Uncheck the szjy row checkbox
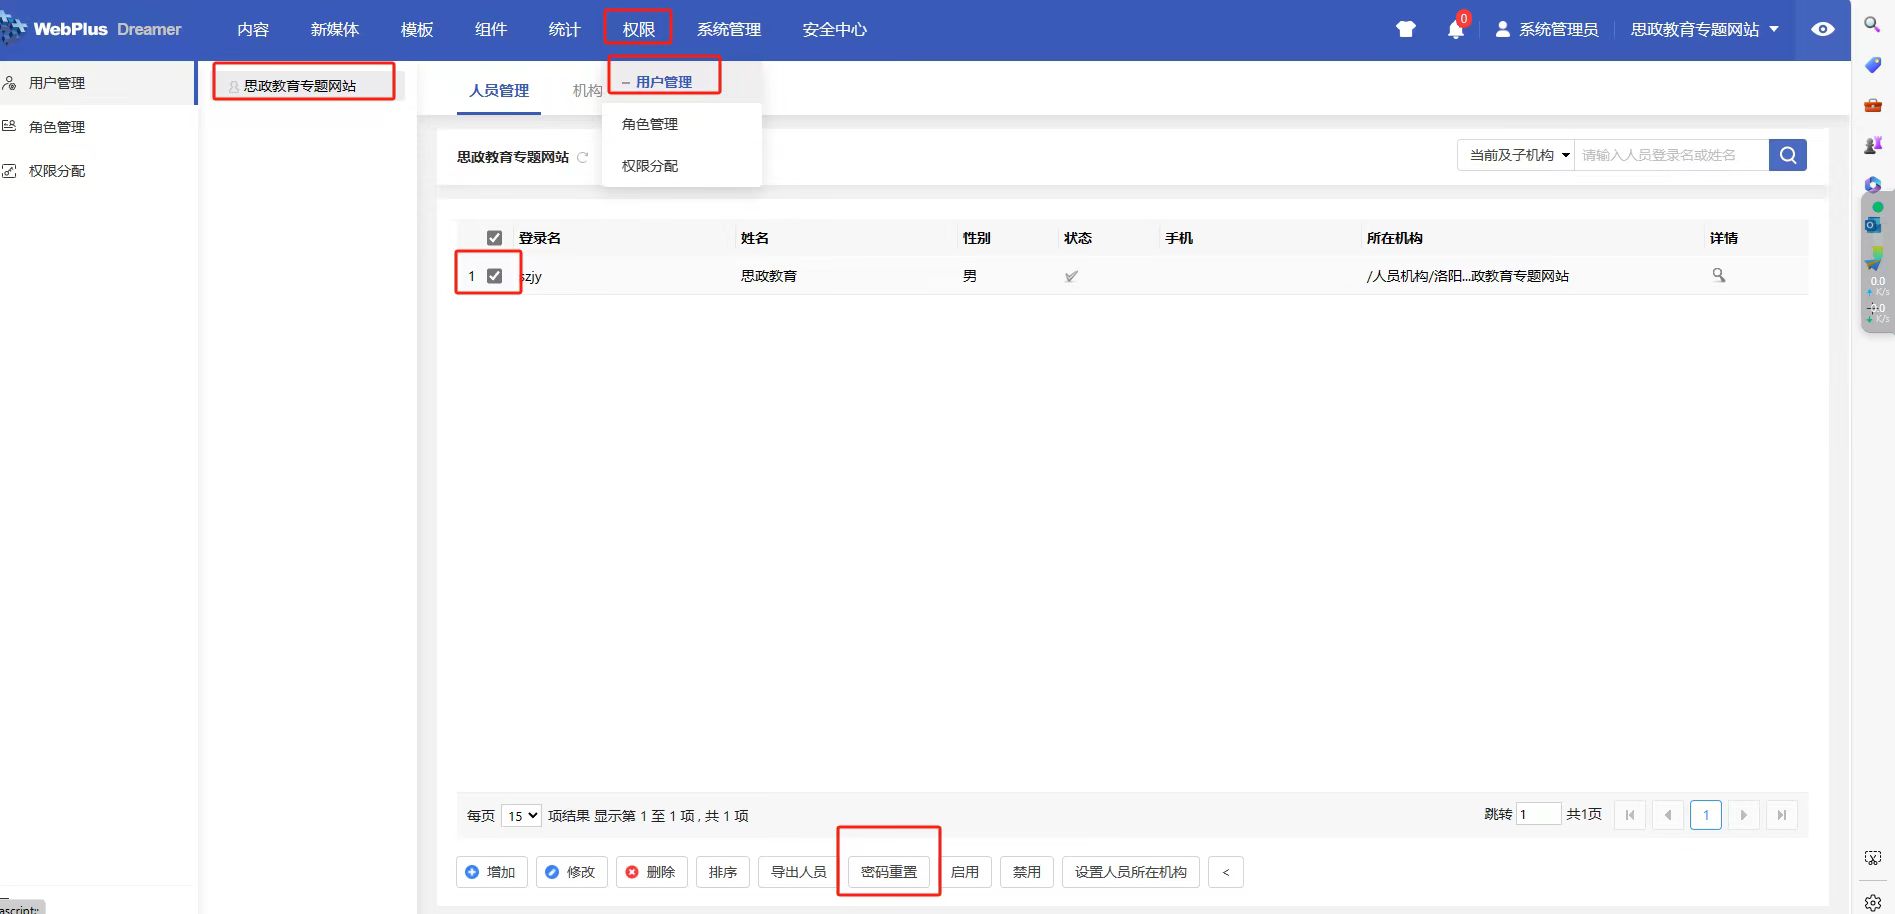Viewport: 1895px width, 914px height. coord(494,276)
